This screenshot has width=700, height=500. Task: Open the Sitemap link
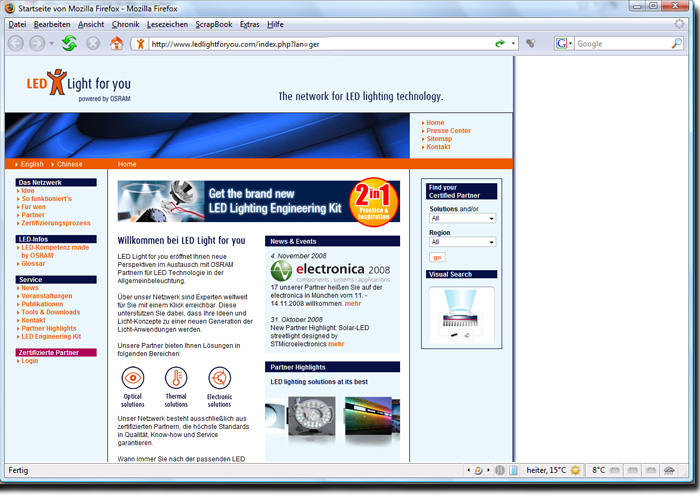pyautogui.click(x=439, y=139)
